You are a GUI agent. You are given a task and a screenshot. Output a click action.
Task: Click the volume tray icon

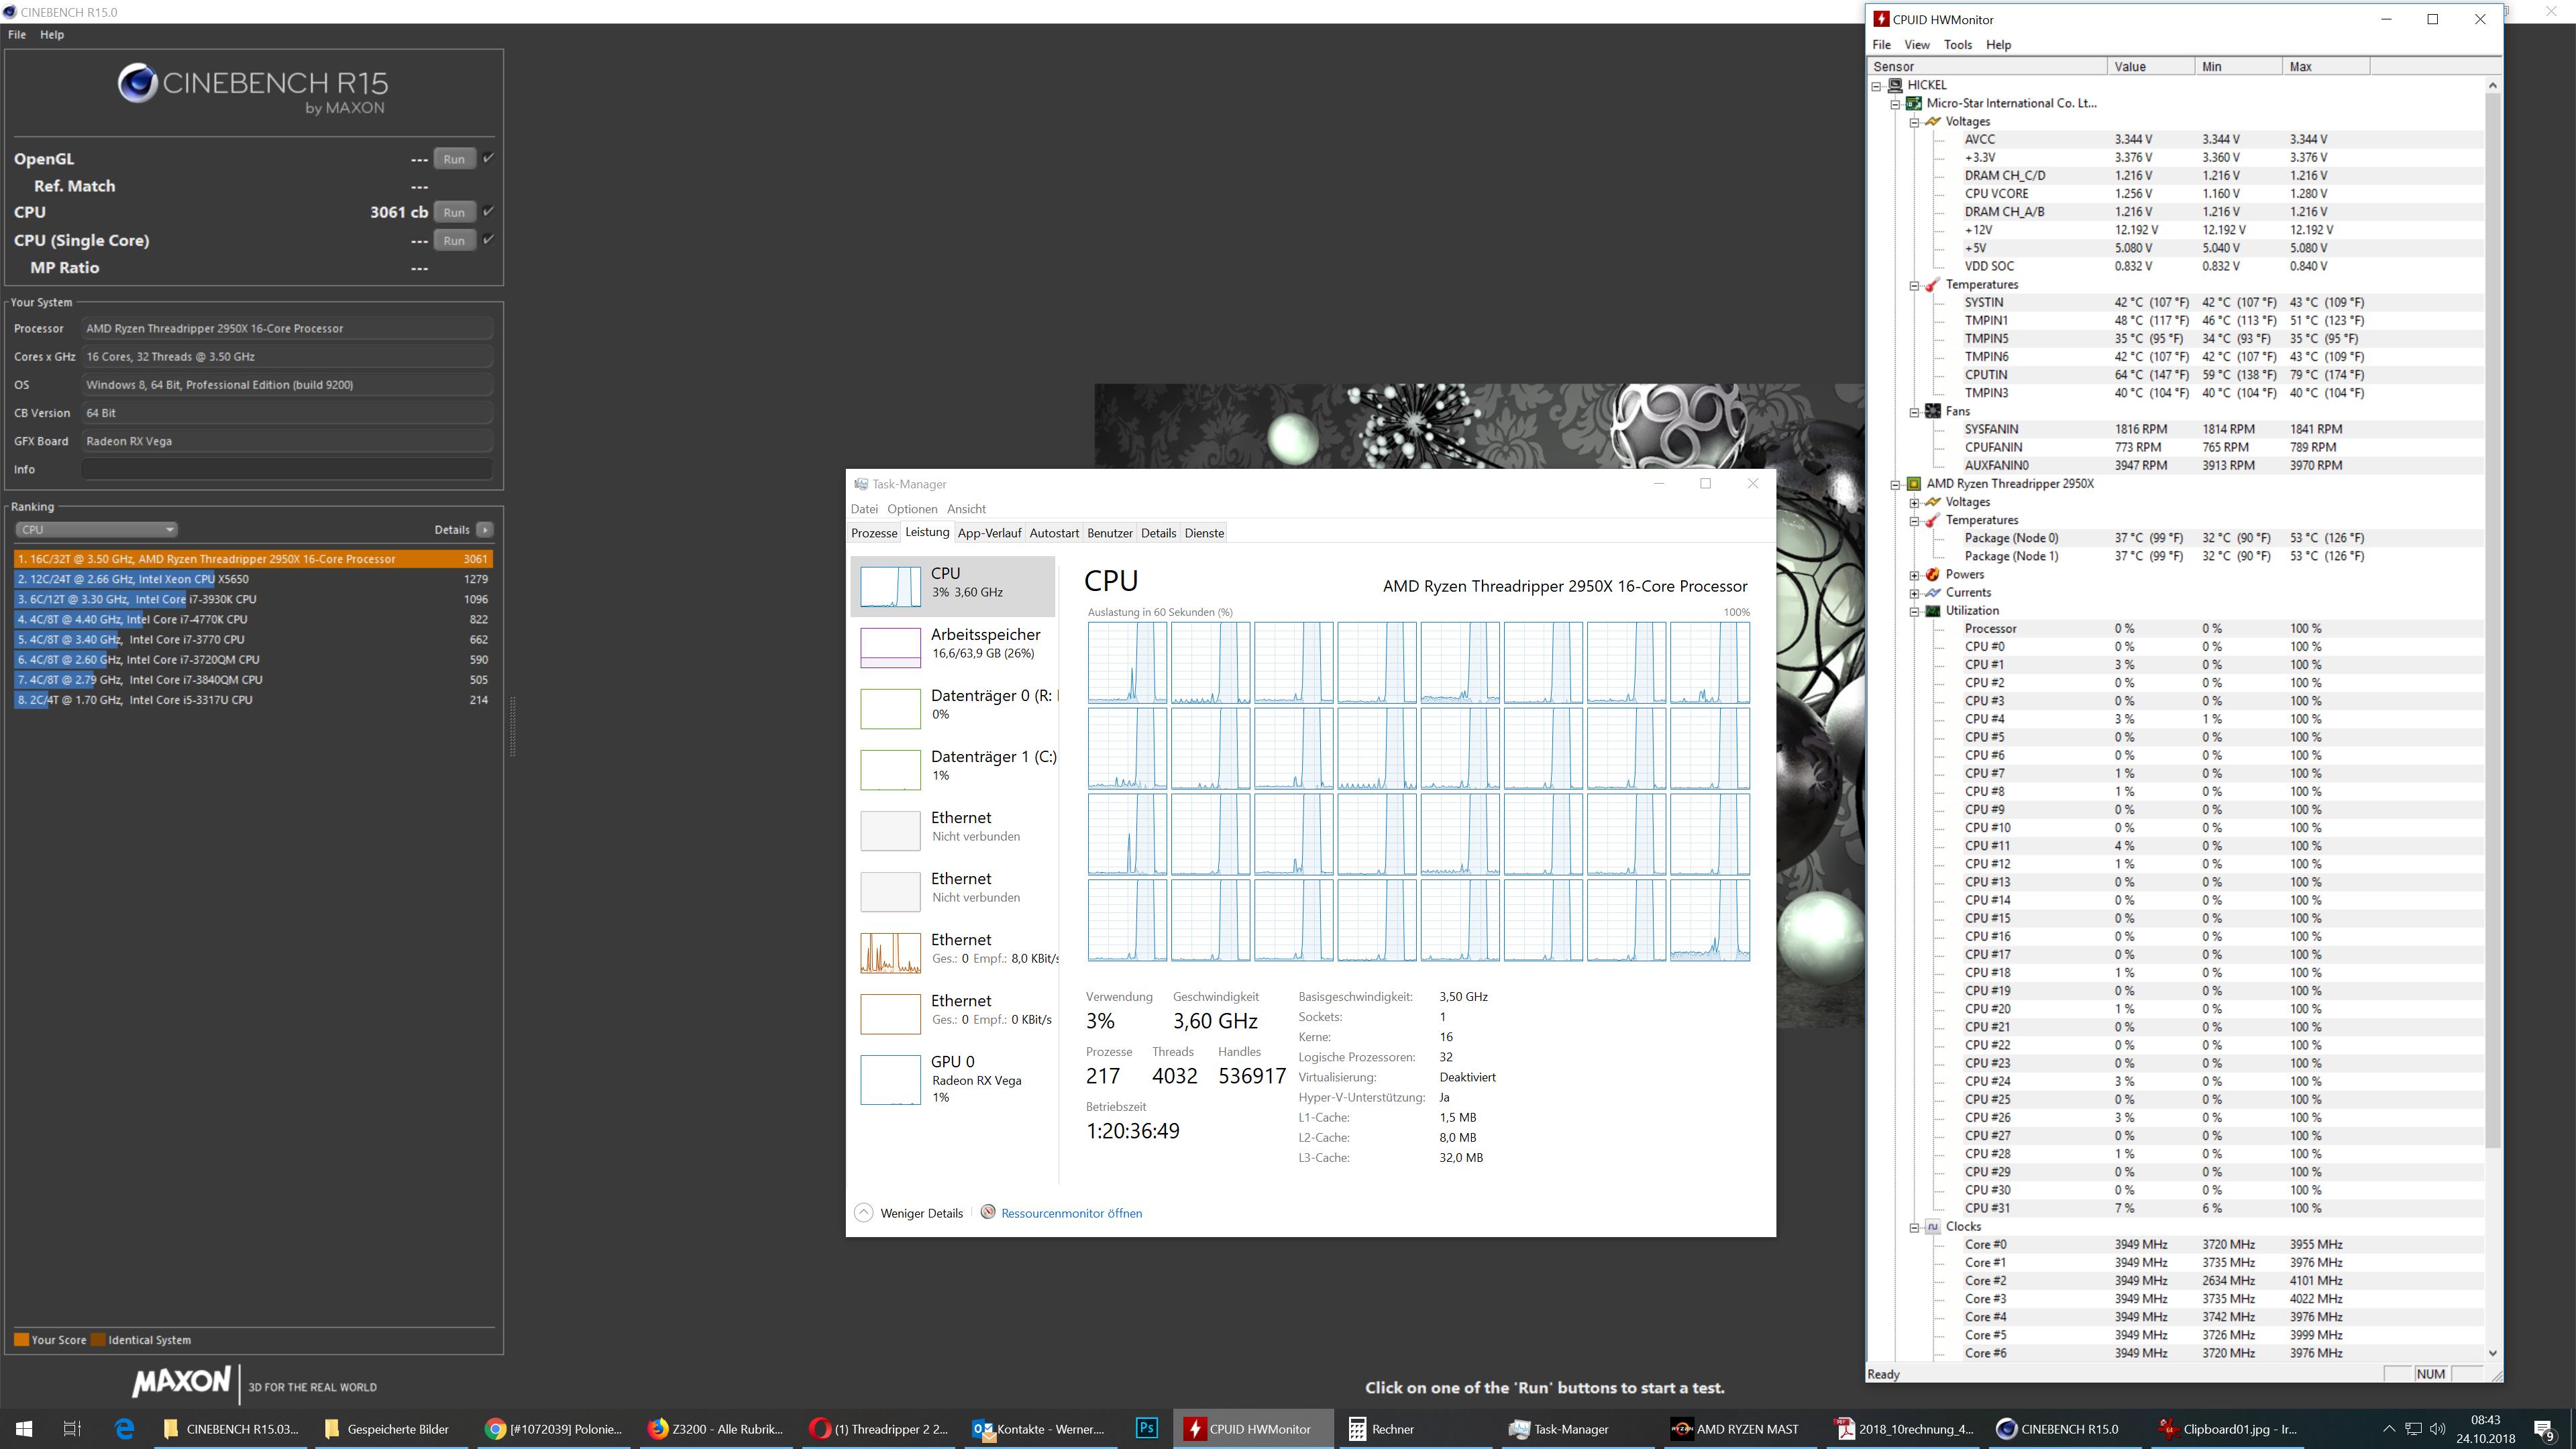coord(2437,1428)
